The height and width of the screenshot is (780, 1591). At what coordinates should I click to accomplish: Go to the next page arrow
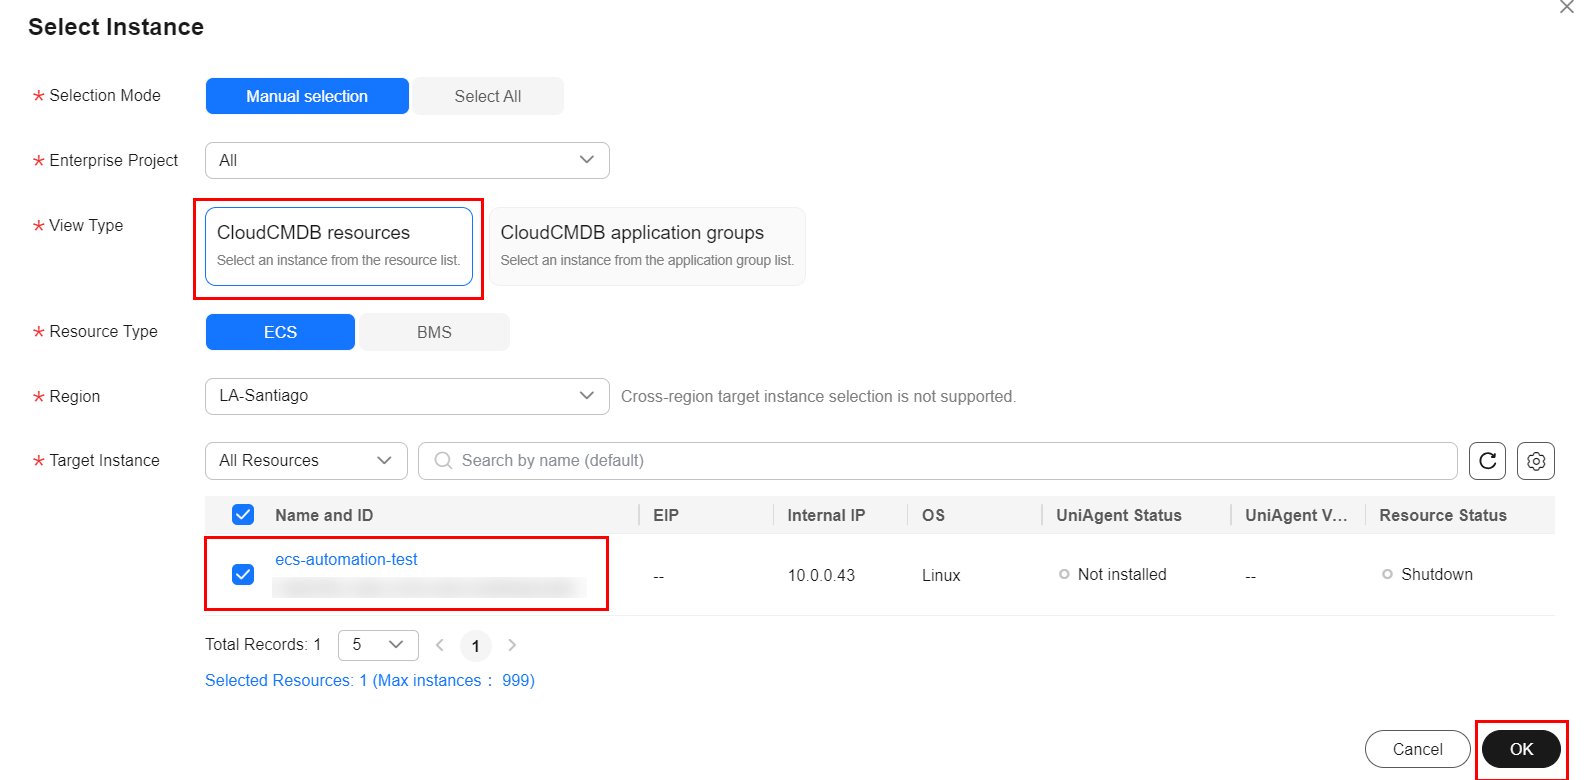(512, 645)
